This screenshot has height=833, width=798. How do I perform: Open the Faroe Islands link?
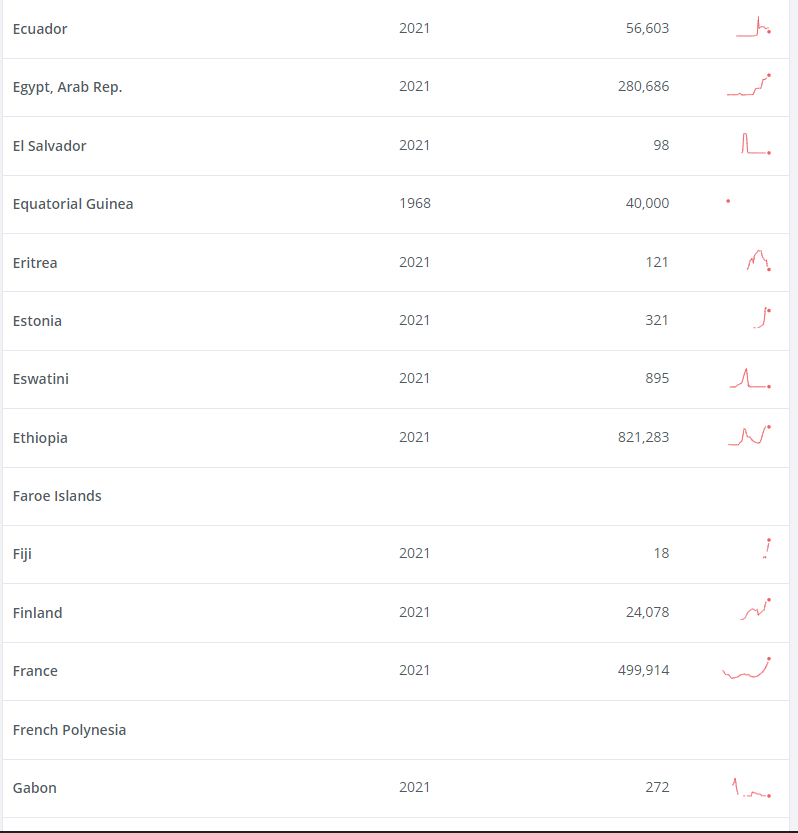tap(57, 496)
